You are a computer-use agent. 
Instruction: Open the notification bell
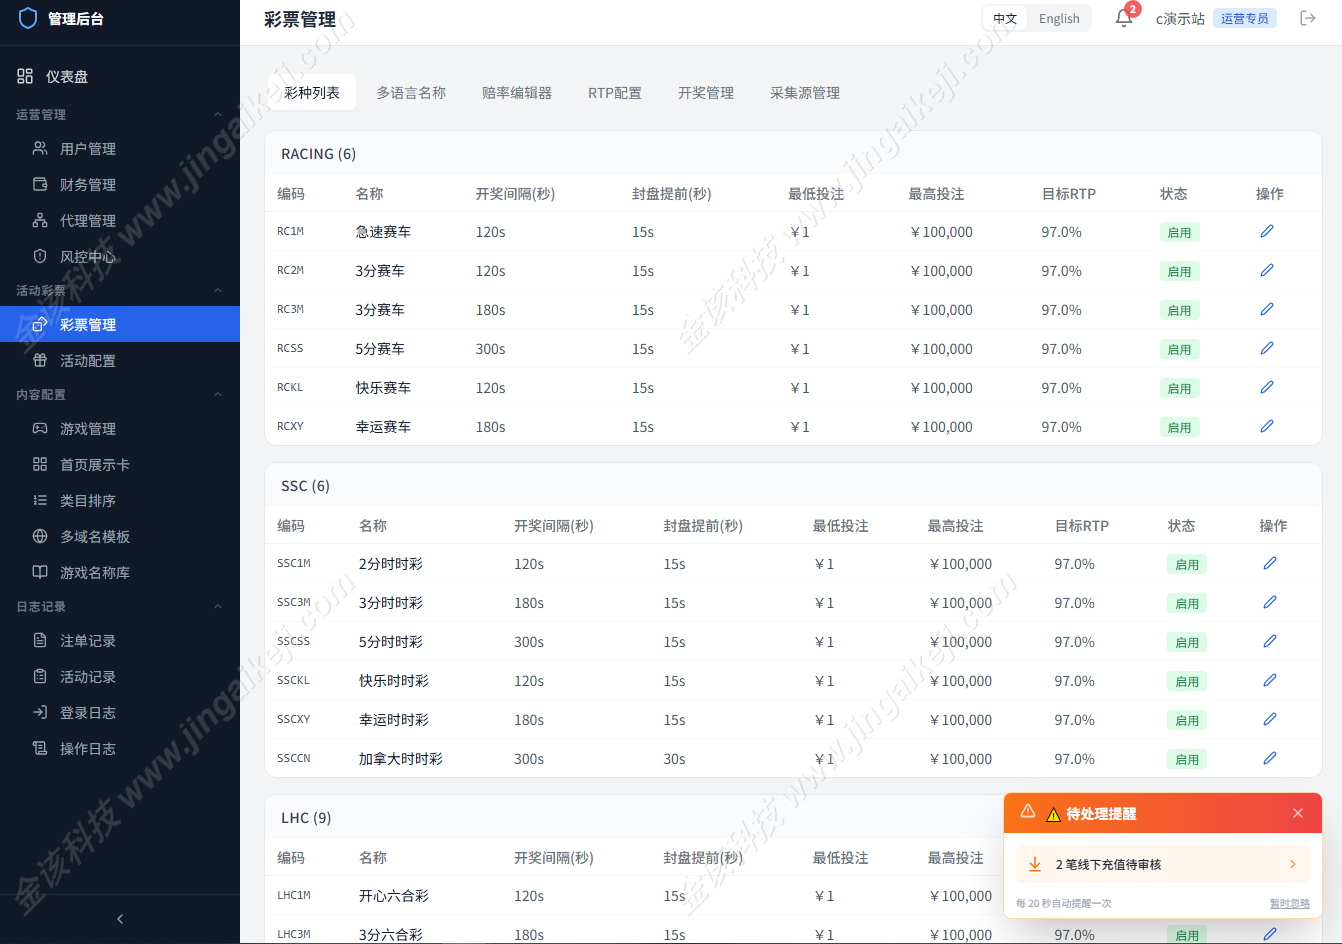1124,19
